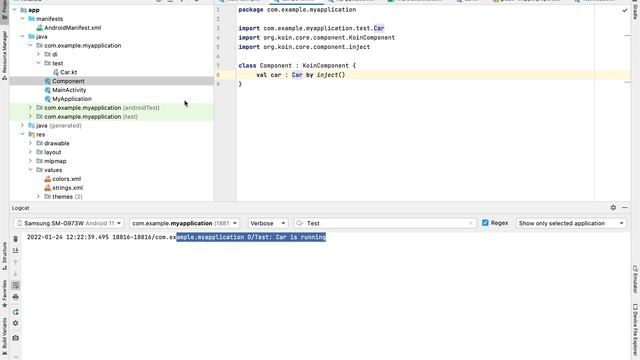Collapse the test package
This screenshot has width=640, height=360.
pyautogui.click(x=38, y=63)
